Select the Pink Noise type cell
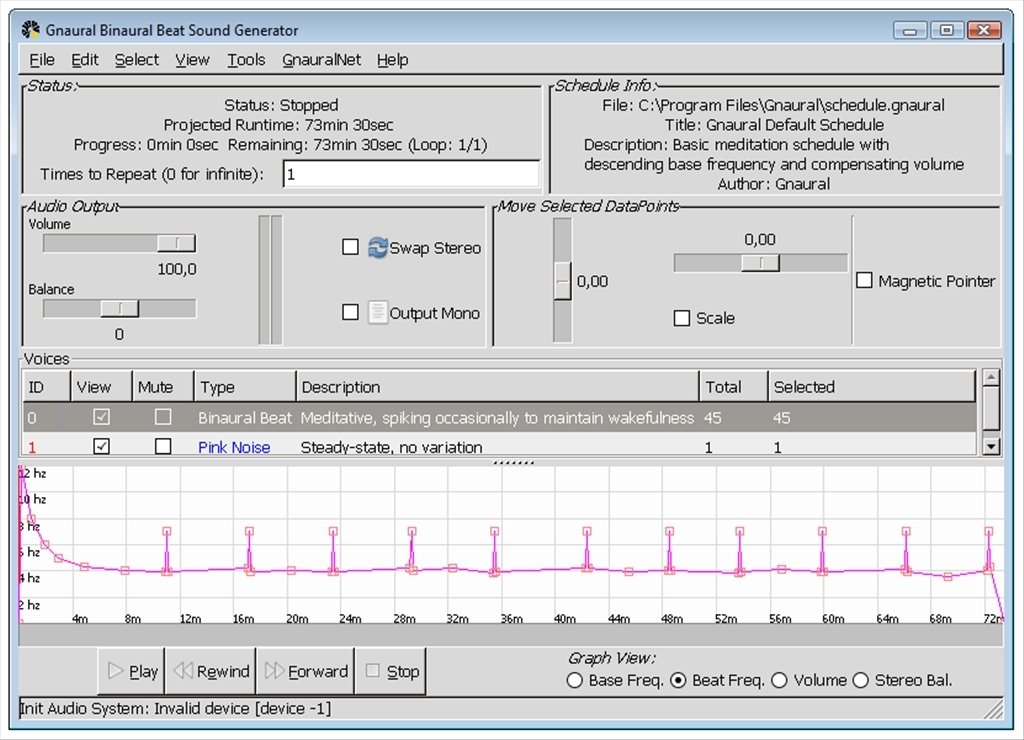1024x740 pixels. (x=234, y=447)
